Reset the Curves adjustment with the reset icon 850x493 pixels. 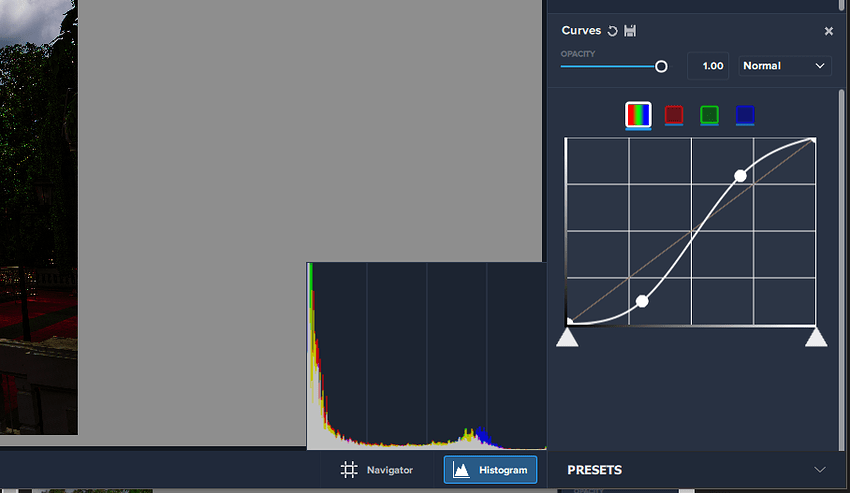[x=613, y=31]
